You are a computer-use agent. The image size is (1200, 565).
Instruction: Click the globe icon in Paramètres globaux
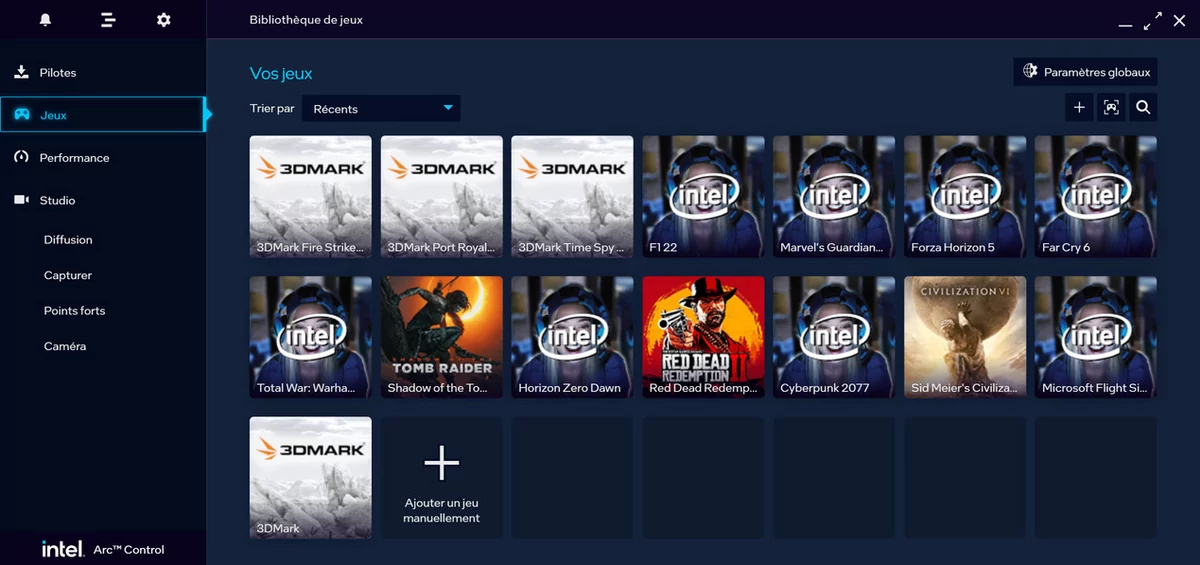(1030, 71)
